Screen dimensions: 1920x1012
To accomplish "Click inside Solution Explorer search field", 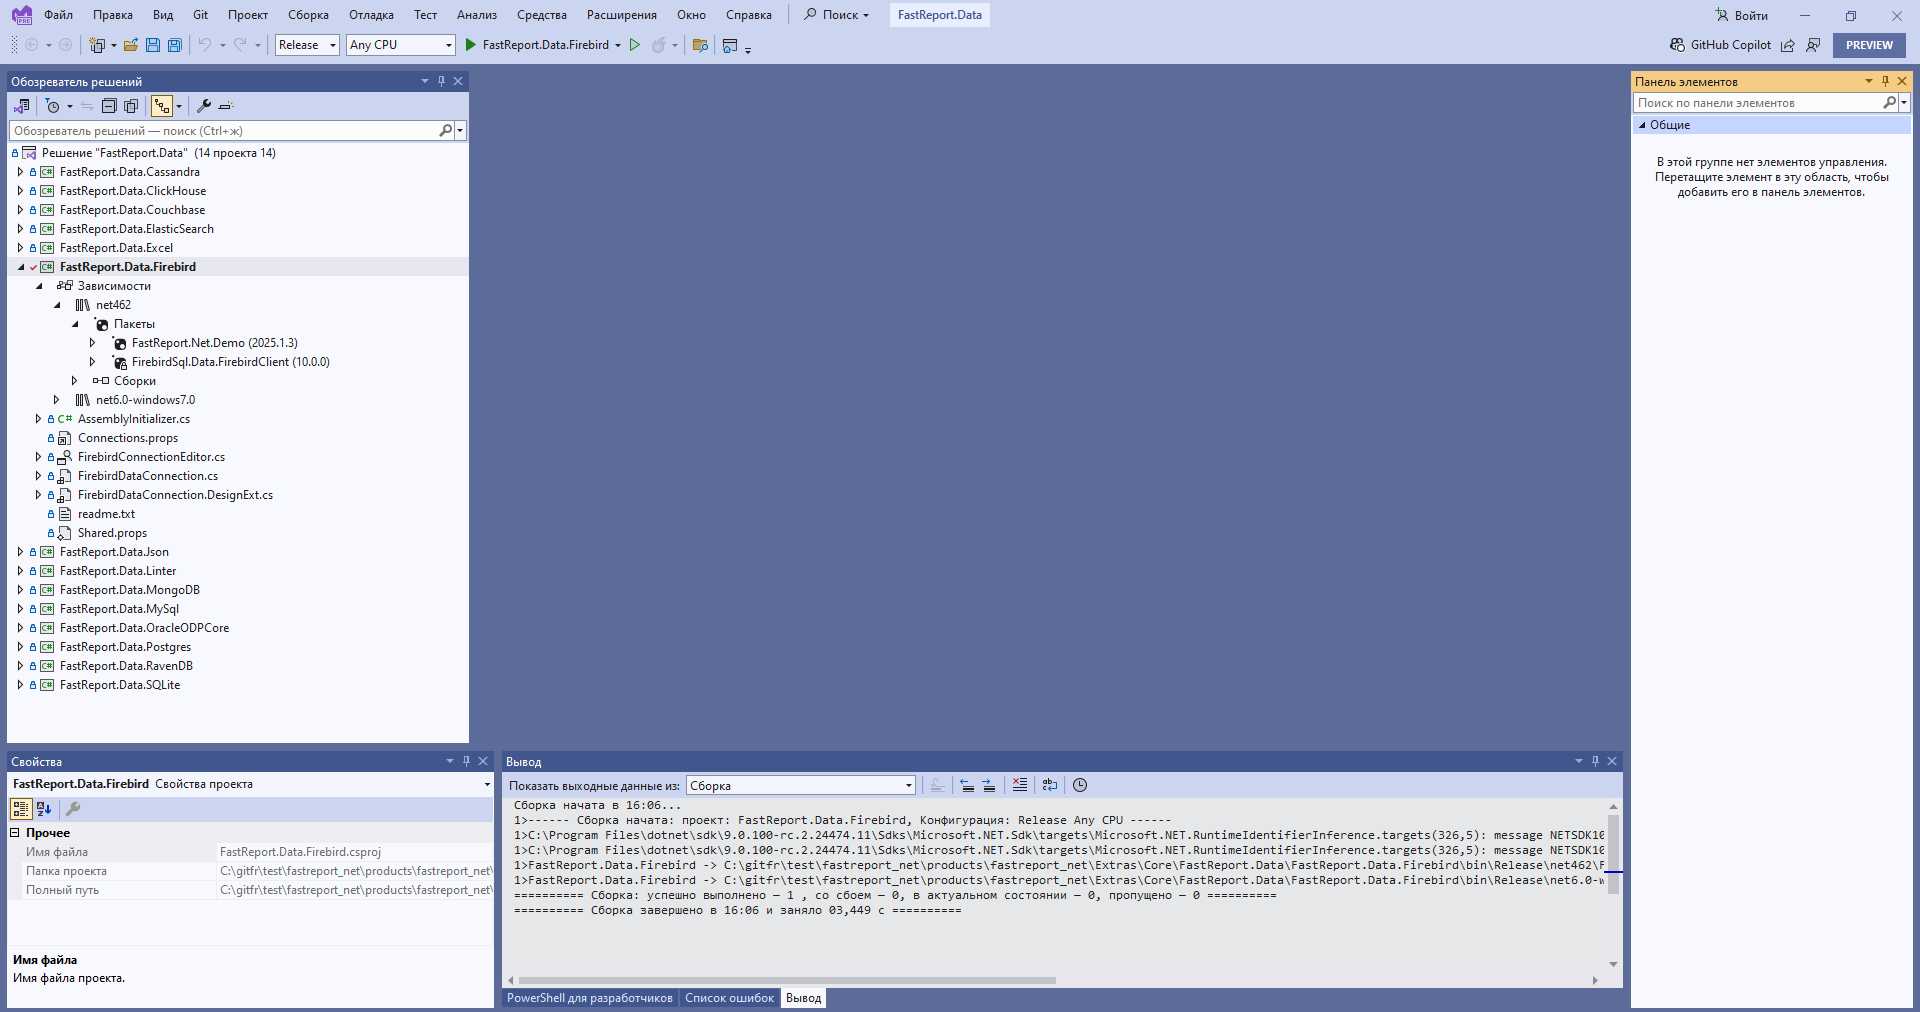I will click(x=223, y=131).
